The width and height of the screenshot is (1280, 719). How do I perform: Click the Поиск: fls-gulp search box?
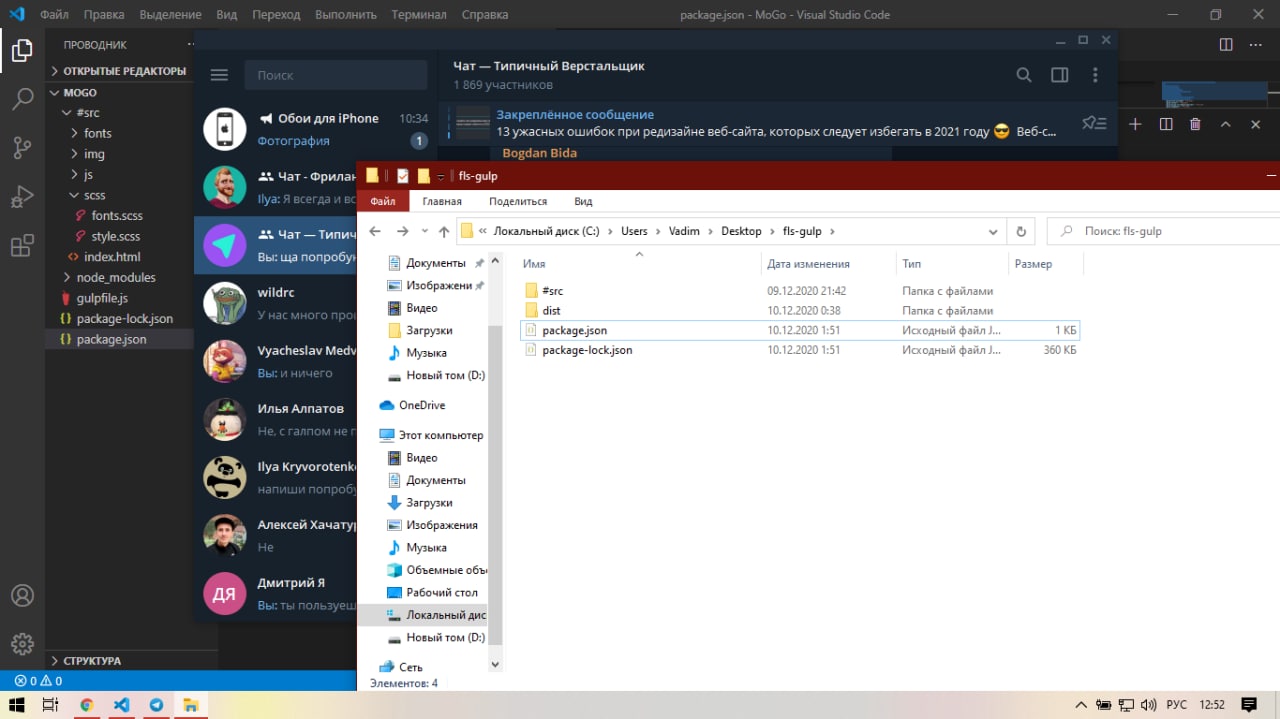click(1163, 231)
